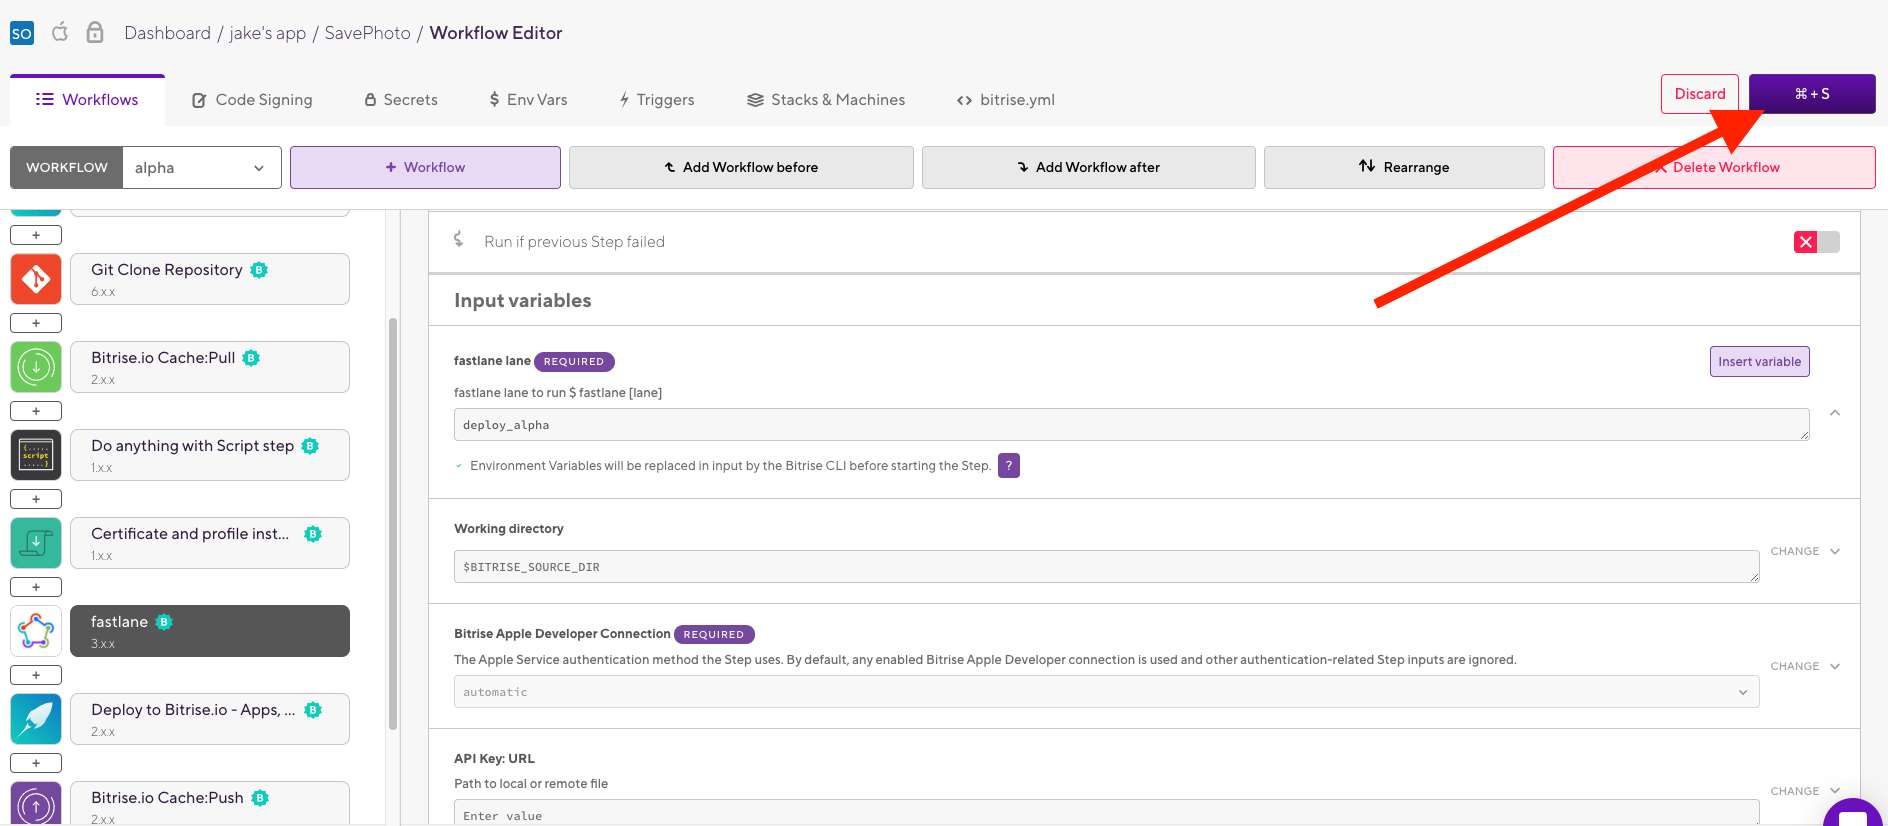
Task: Click the Rearrange button
Action: pos(1404,167)
